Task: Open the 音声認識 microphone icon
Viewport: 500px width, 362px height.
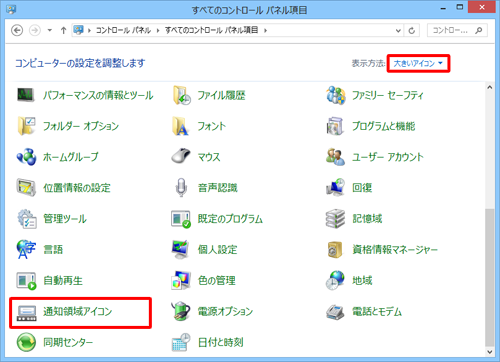Action: [x=181, y=187]
